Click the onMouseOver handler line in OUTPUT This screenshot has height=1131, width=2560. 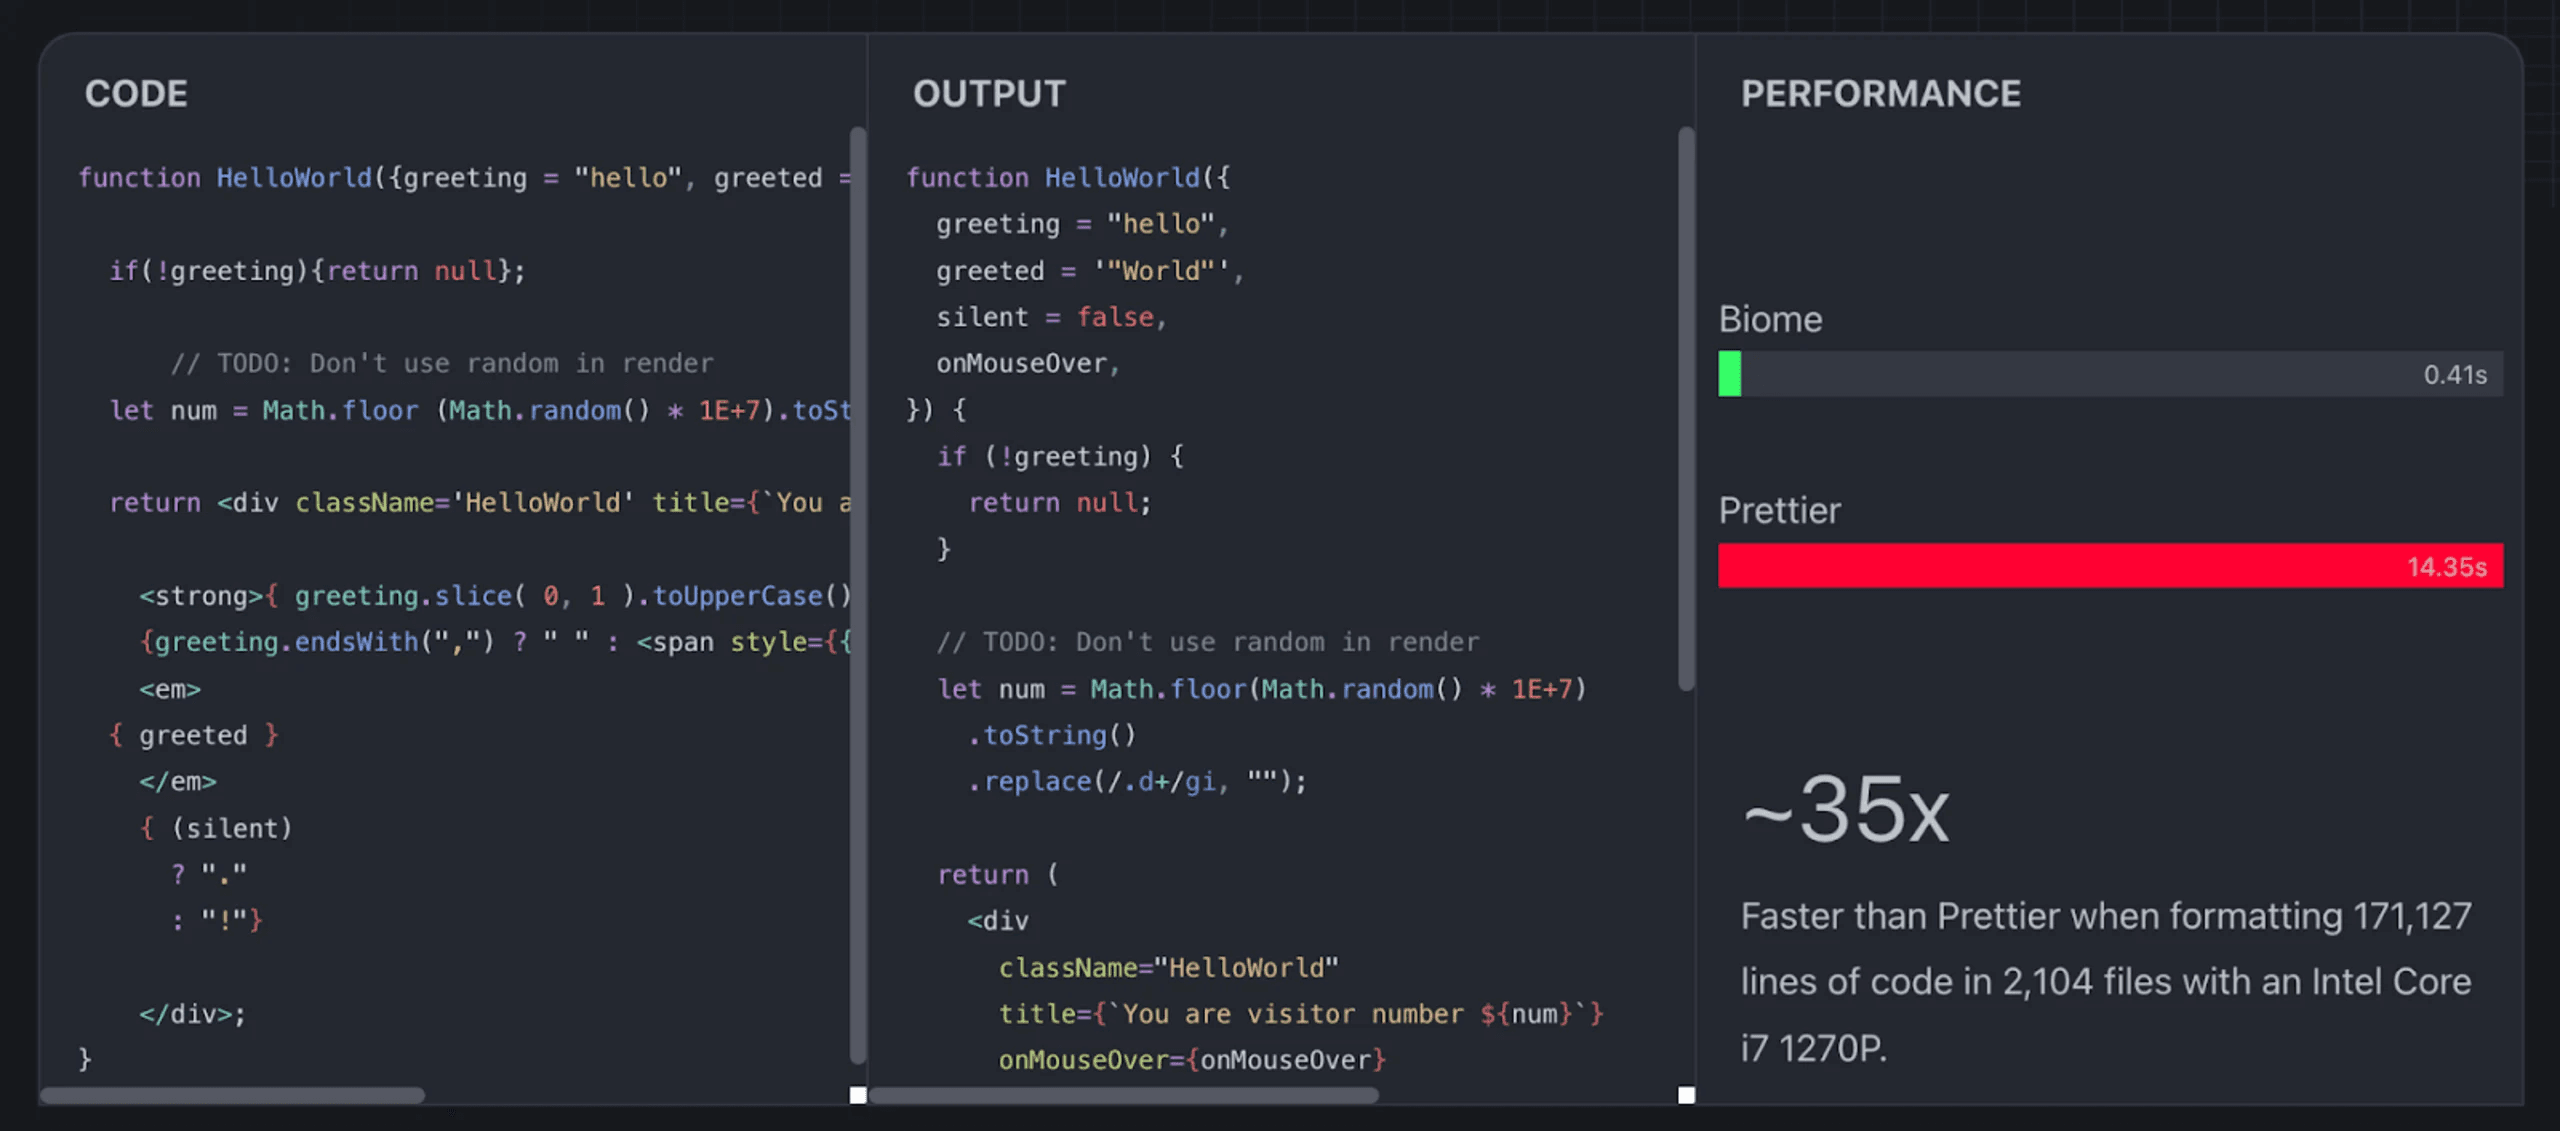tap(1191, 1059)
